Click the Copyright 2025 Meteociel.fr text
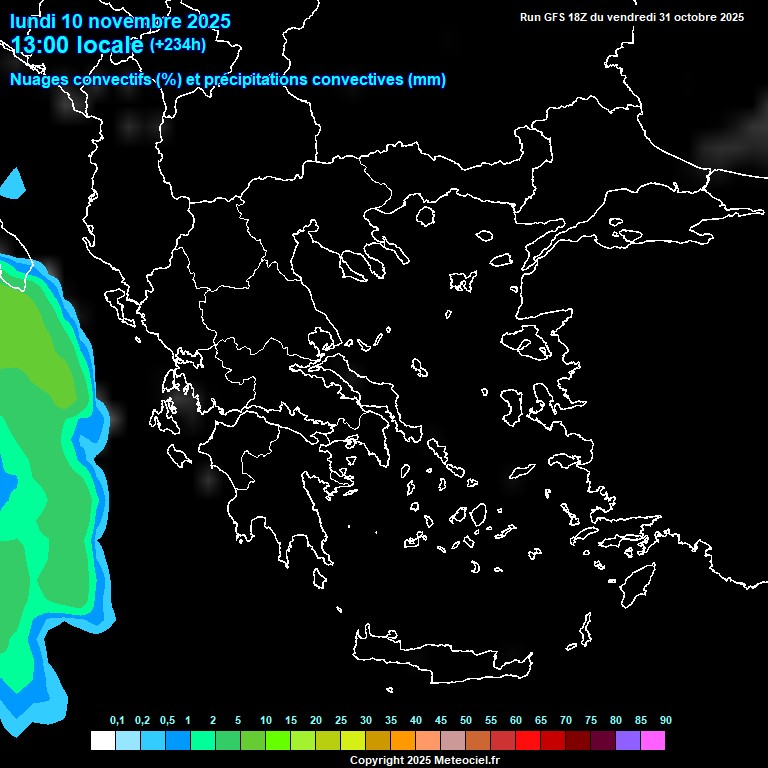This screenshot has height=768, width=768. 424,760
